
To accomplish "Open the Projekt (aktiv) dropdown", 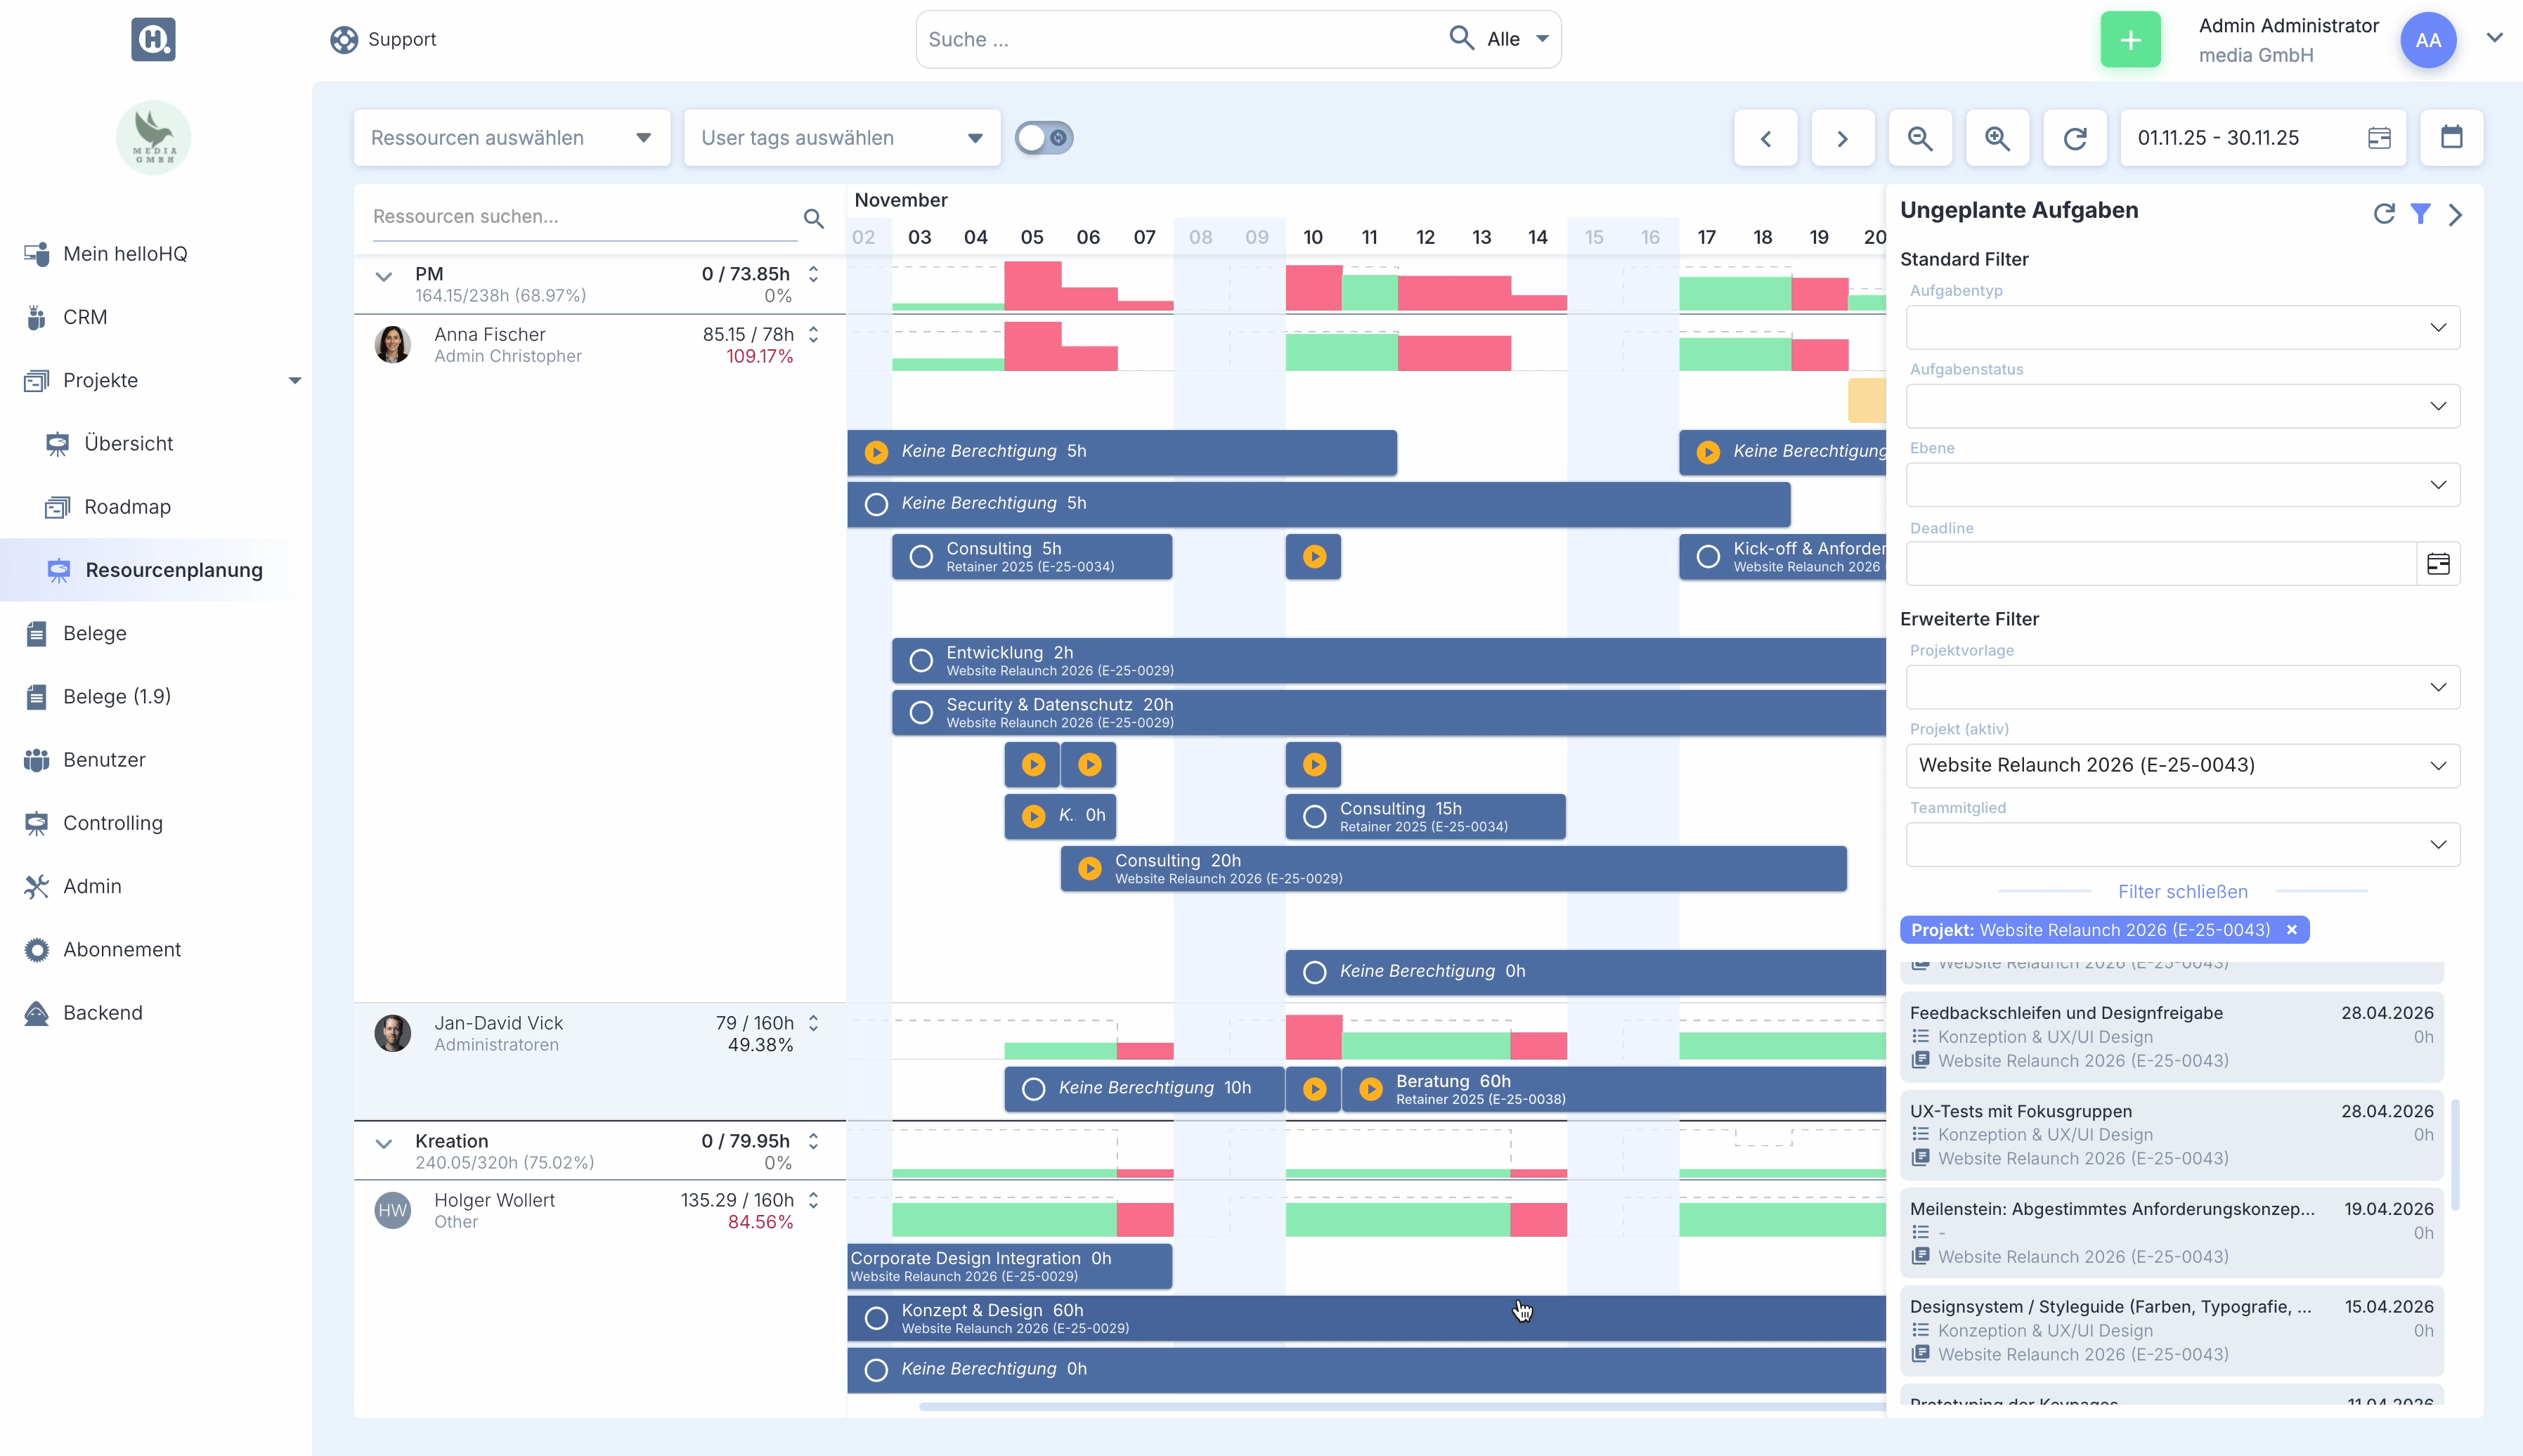I will tap(2182, 765).
